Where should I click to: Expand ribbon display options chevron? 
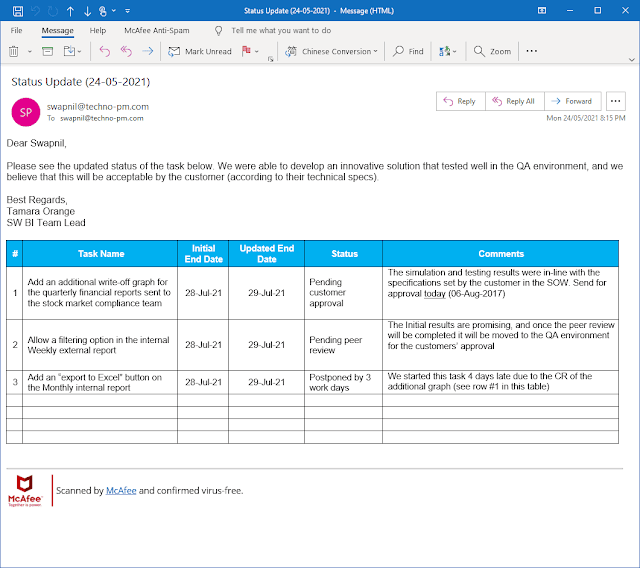[632, 60]
